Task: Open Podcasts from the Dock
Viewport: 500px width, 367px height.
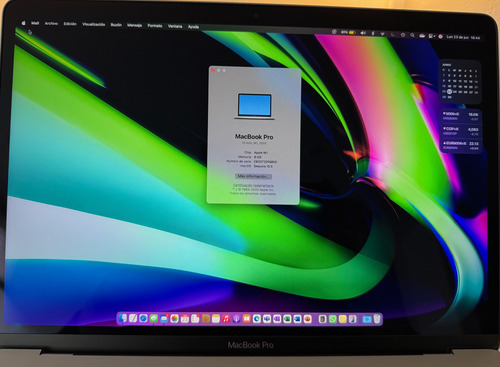Action: (x=236, y=319)
